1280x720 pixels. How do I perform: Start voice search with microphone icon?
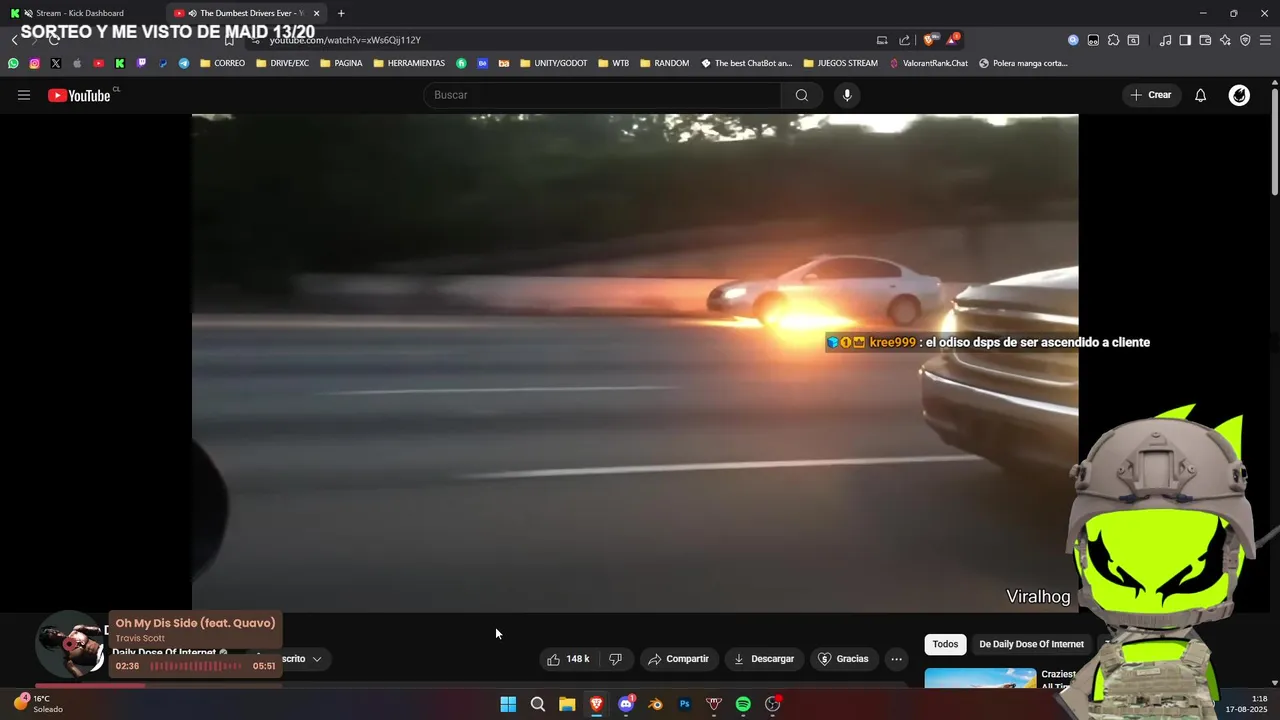[x=847, y=95]
